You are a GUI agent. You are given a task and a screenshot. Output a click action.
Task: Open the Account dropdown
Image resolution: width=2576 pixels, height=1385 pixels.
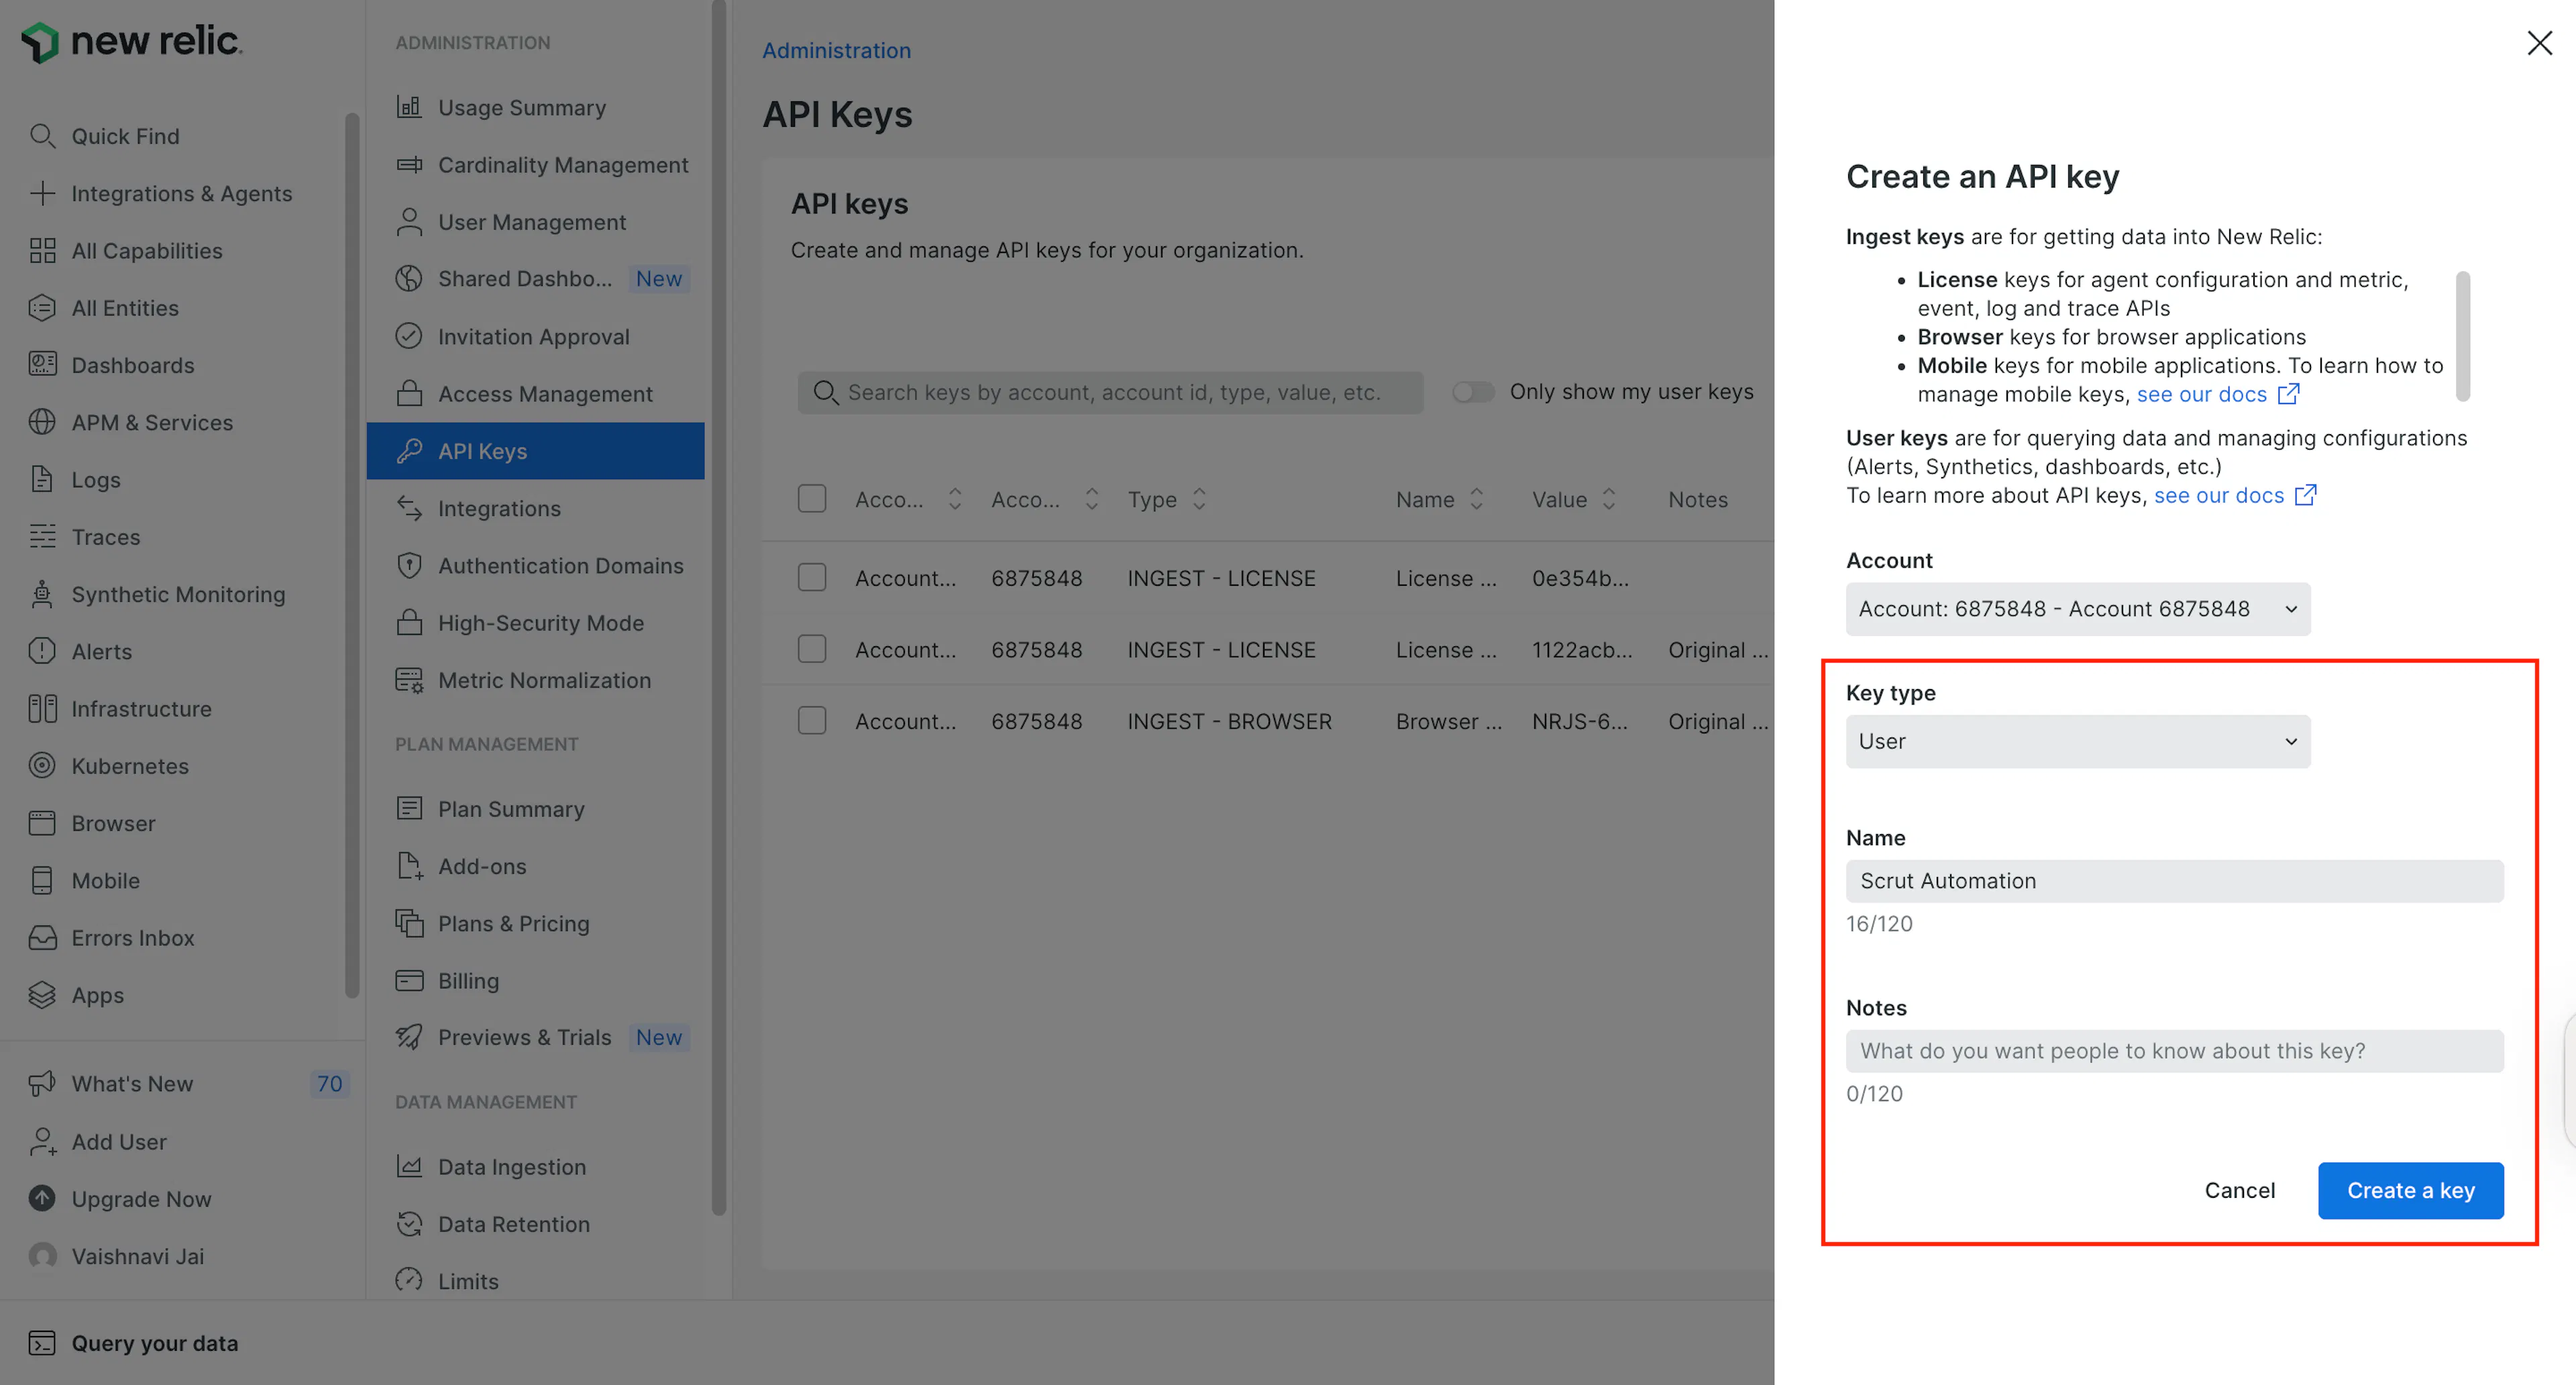(2078, 609)
